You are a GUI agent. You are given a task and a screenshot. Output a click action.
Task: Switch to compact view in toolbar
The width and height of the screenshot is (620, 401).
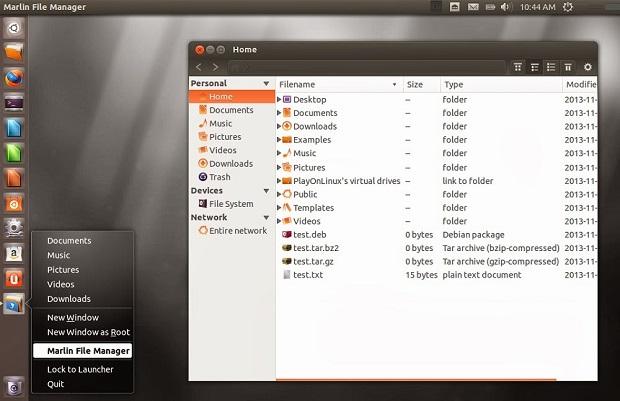(x=551, y=67)
